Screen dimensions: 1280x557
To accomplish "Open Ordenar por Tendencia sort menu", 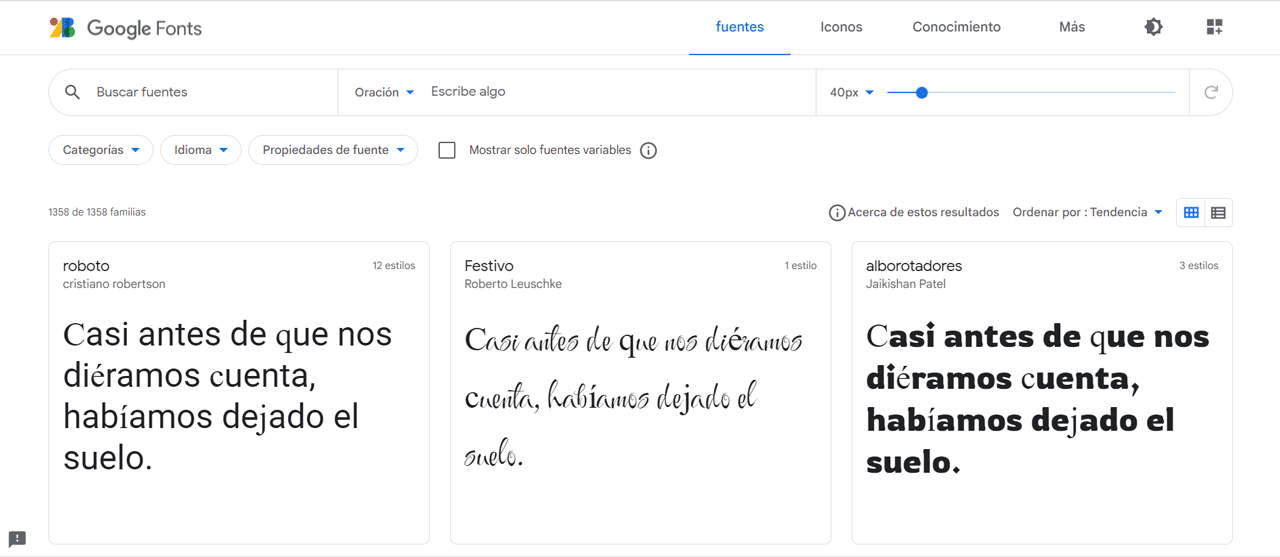I will tap(1087, 212).
